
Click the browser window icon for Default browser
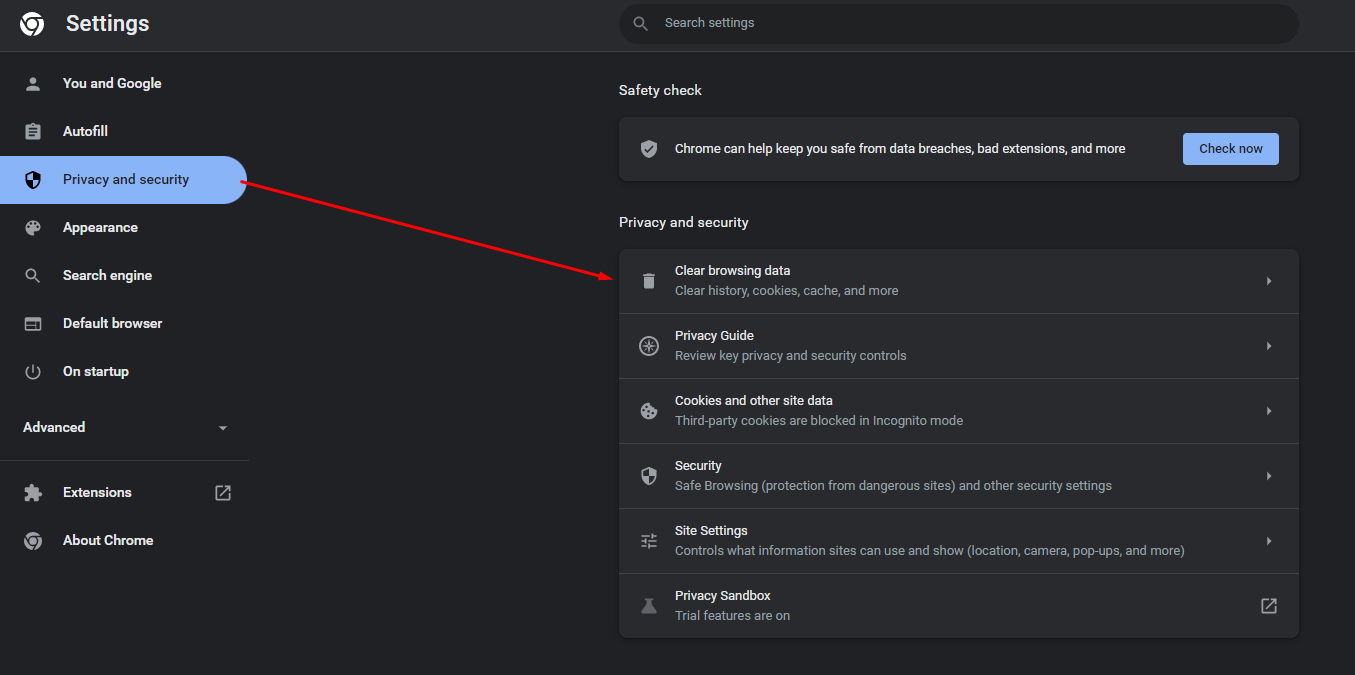[33, 324]
